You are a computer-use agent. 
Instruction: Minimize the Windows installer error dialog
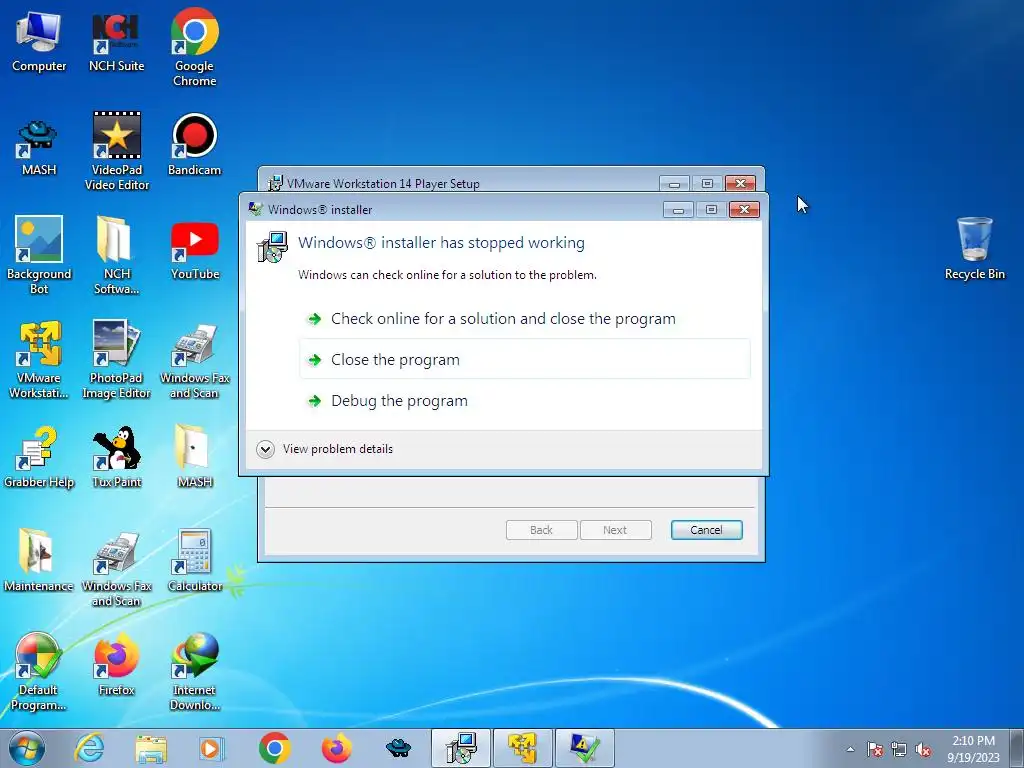pyautogui.click(x=679, y=210)
